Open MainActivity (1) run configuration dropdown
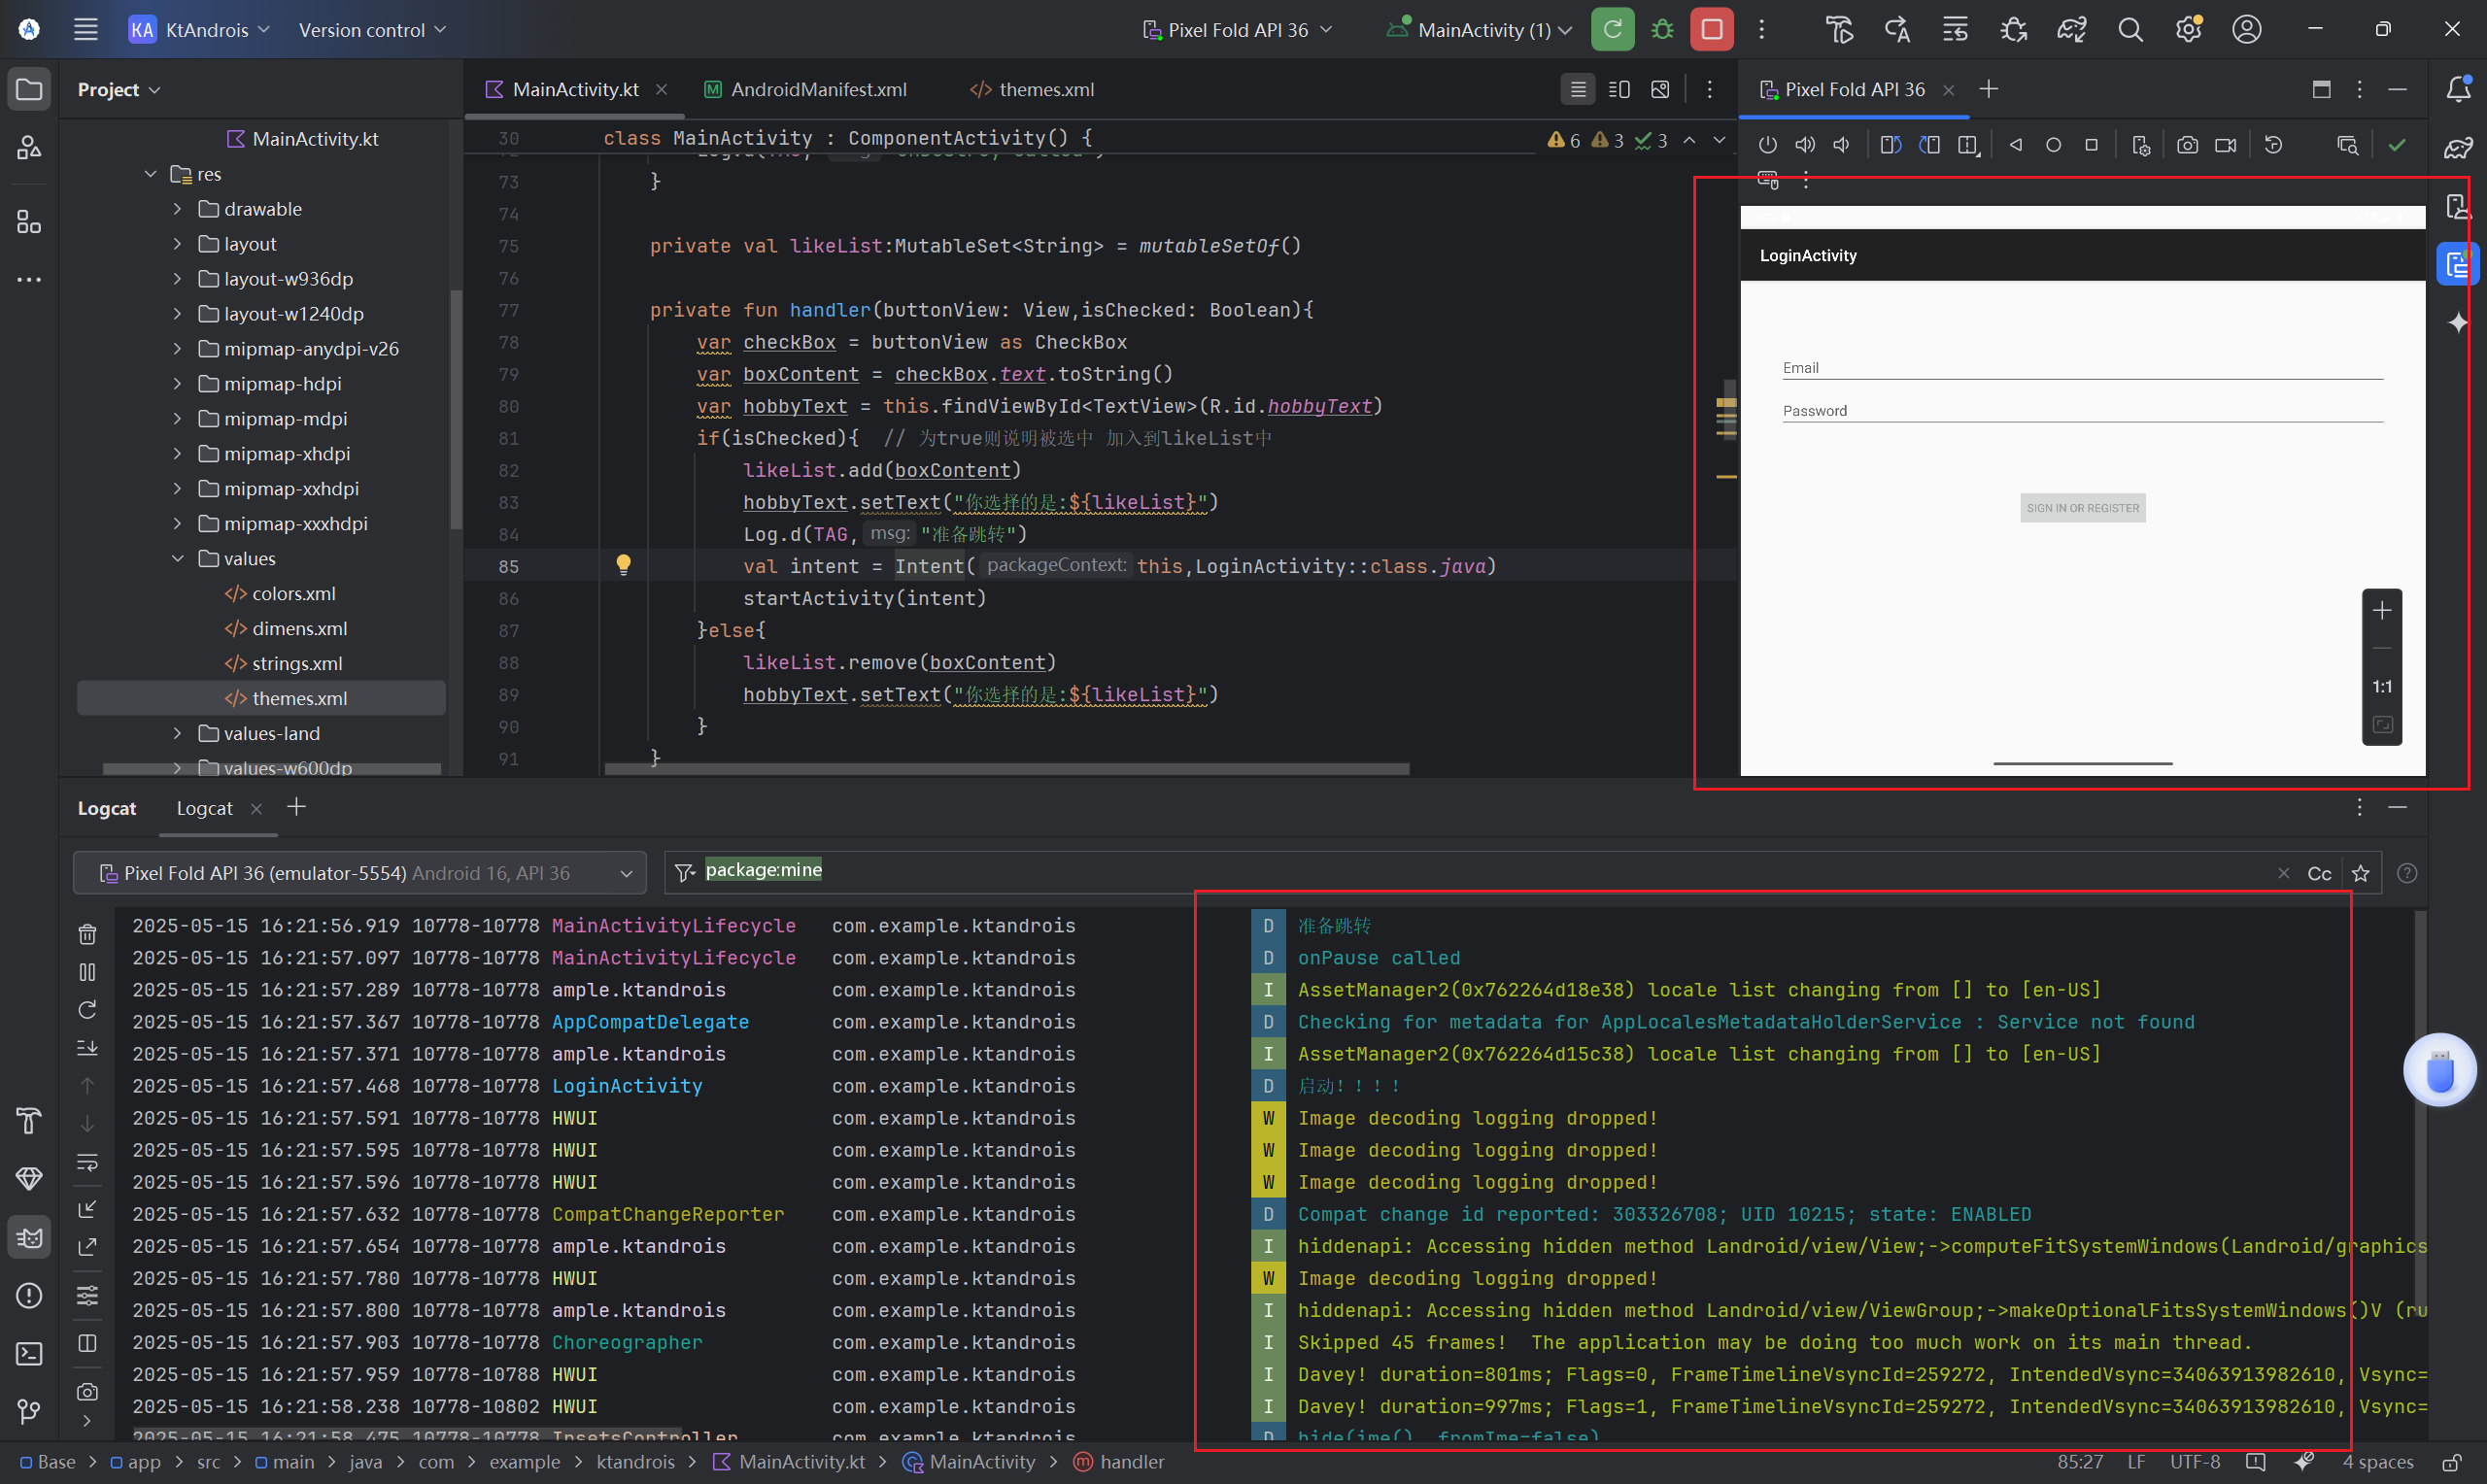Screen dimensions: 2487x1484 click(1479, 29)
